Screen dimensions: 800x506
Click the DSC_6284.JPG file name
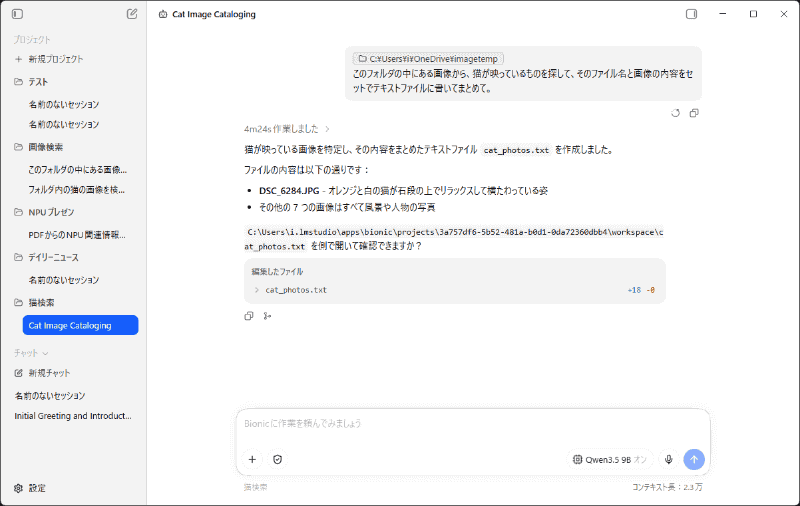point(289,191)
